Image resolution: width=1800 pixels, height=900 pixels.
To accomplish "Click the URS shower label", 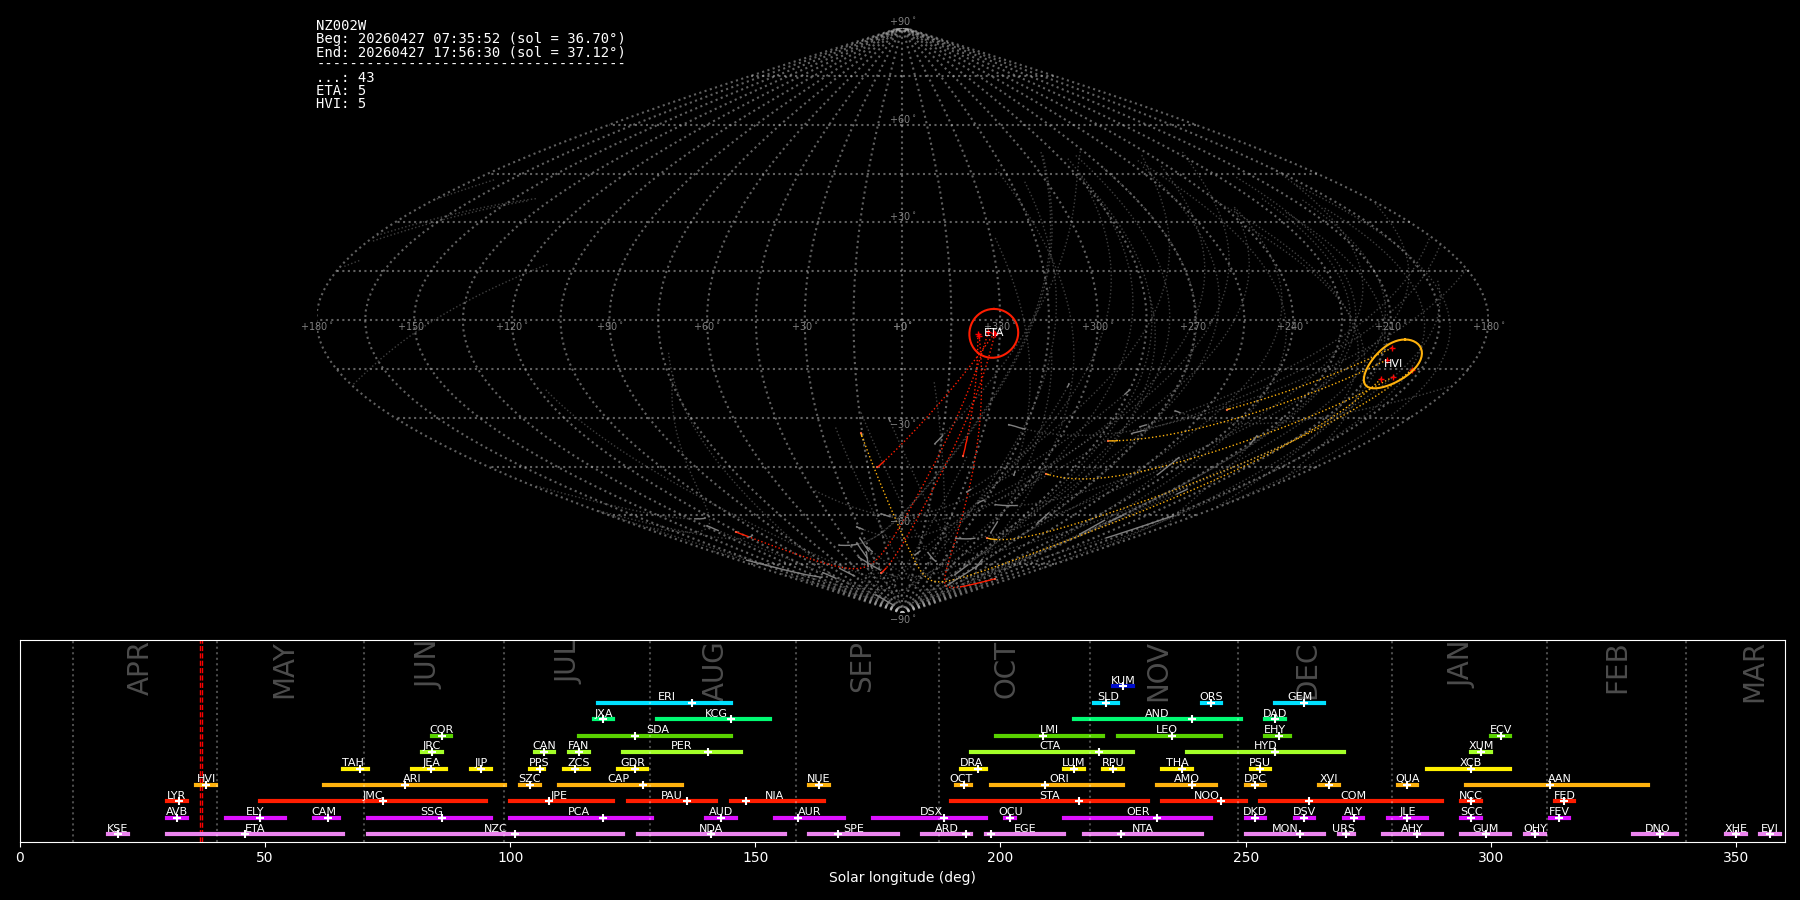I will point(1343,829).
